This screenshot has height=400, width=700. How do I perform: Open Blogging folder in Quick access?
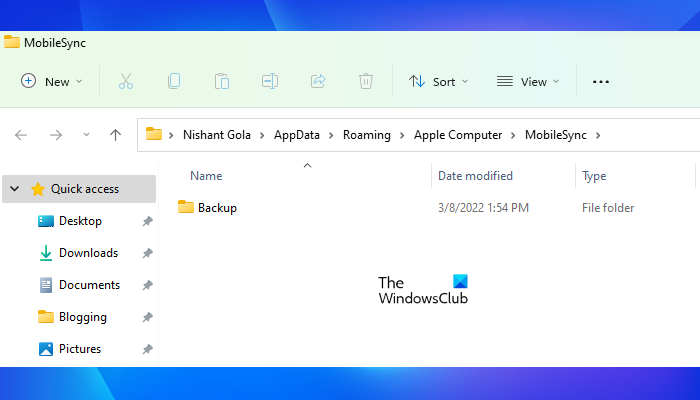(83, 317)
